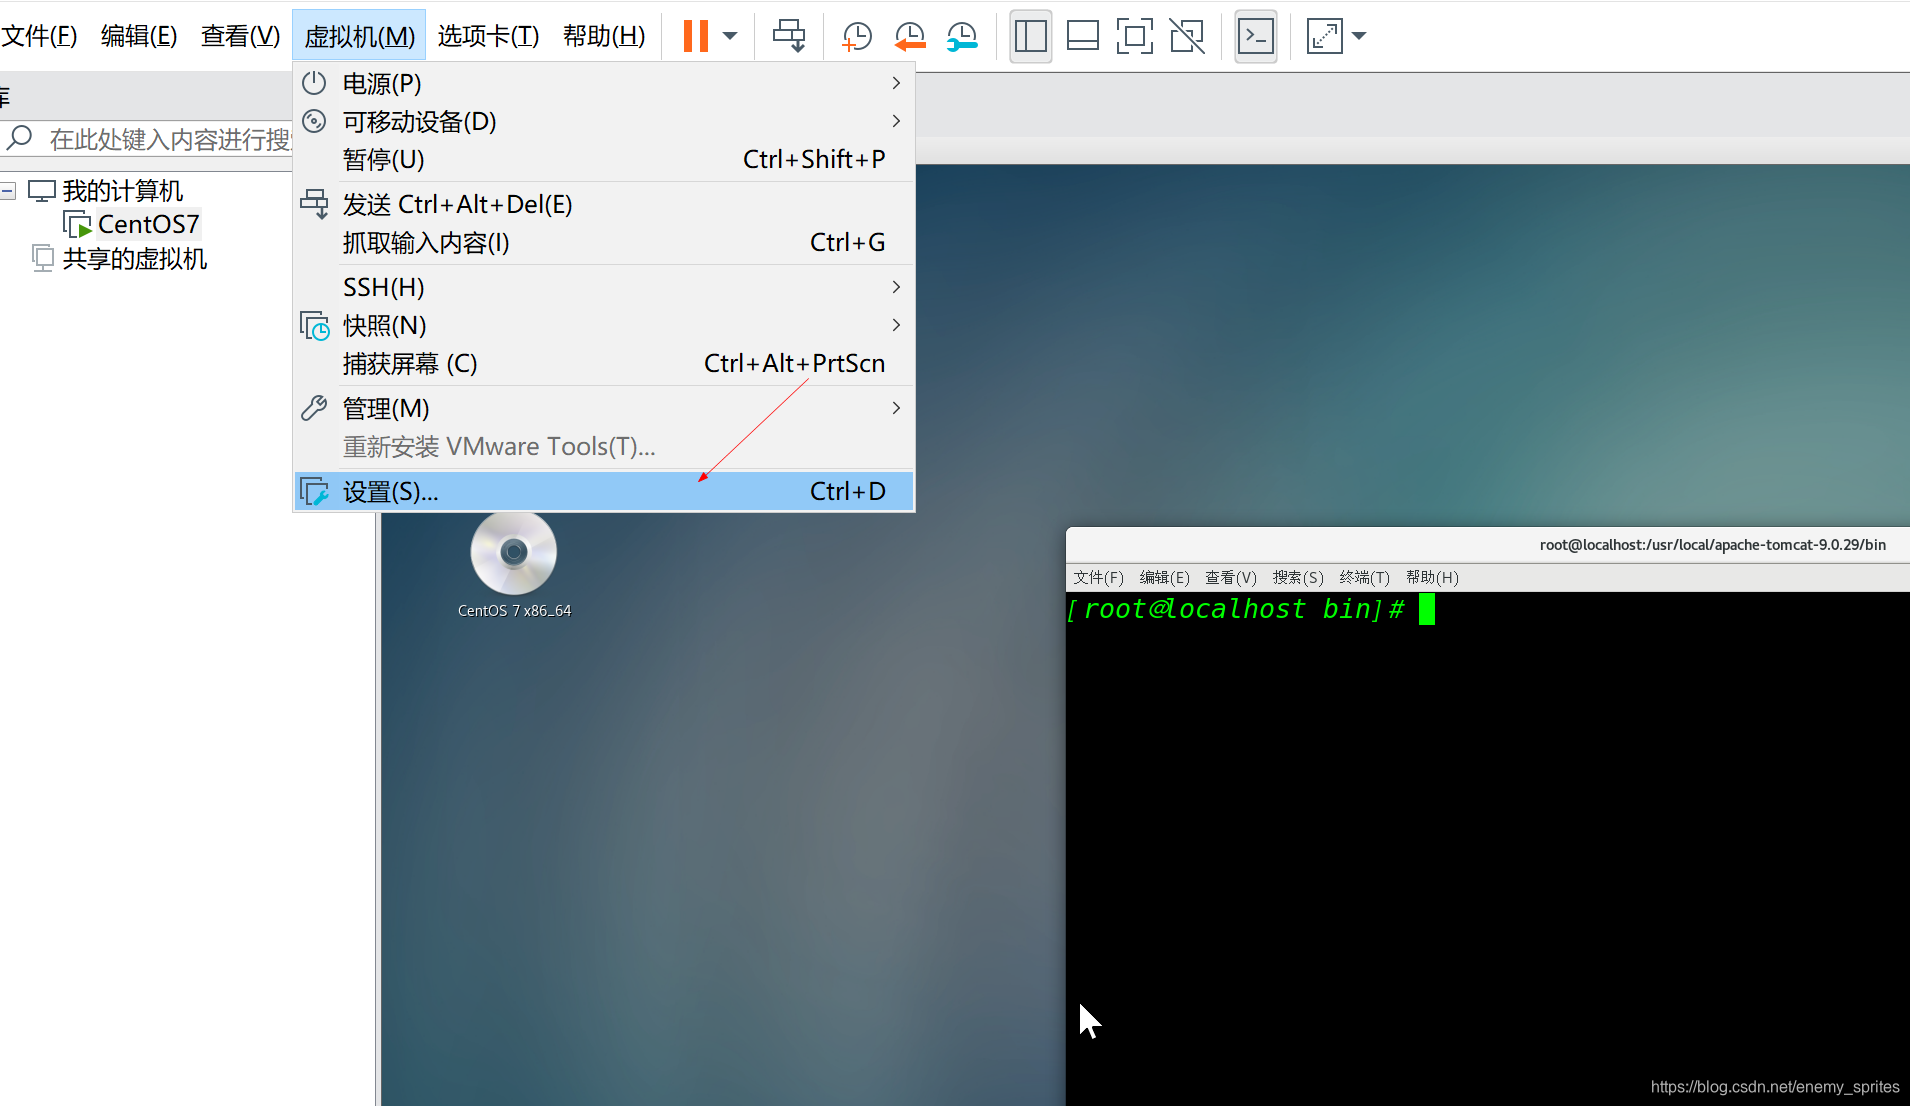Open the 选项卡(T) menu
Viewport: 1910px width, 1106px height.
pos(488,36)
